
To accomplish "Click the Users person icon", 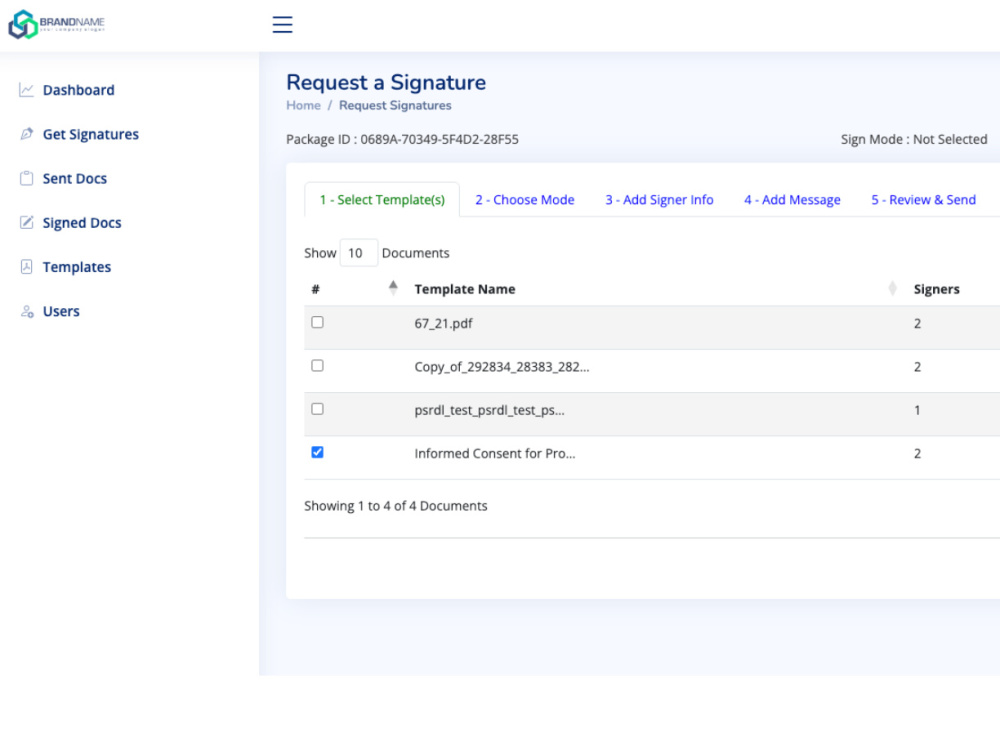I will pos(26,311).
